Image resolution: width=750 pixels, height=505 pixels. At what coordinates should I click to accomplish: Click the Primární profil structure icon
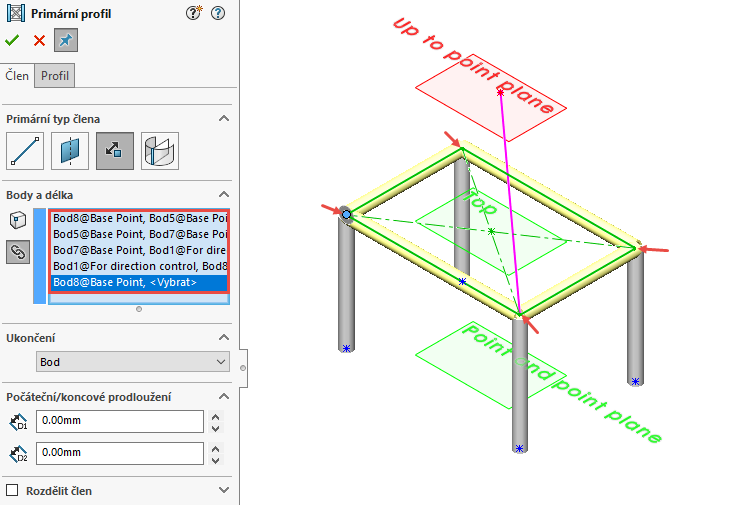16,13
